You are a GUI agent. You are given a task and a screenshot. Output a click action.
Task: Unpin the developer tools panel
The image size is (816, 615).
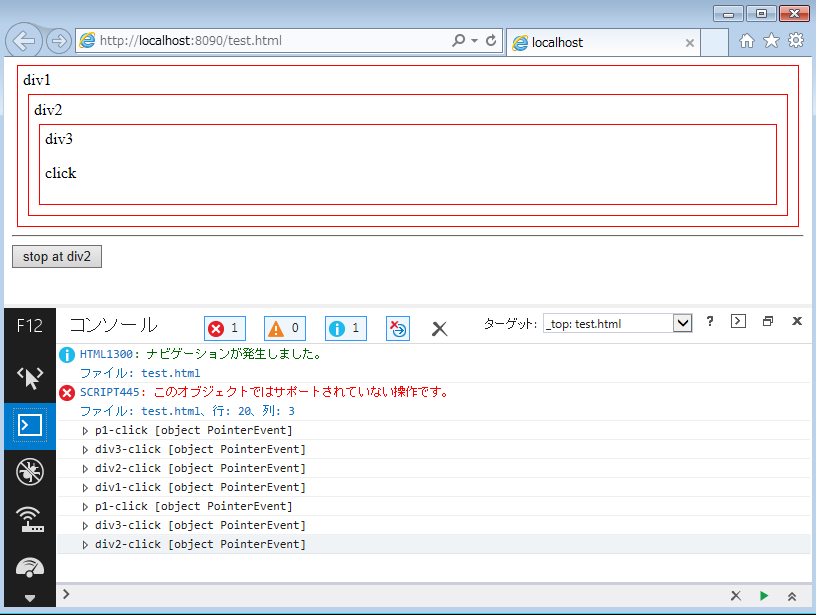click(x=768, y=321)
